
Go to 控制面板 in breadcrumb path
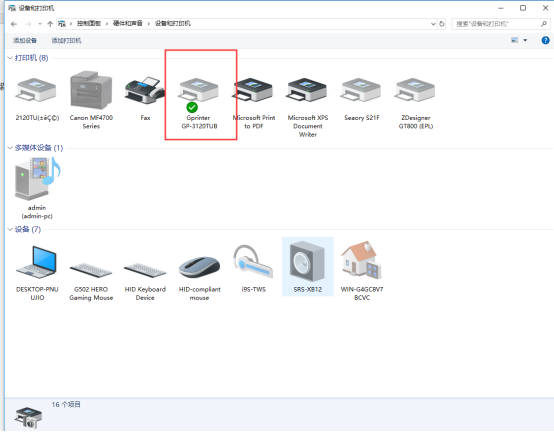89,23
